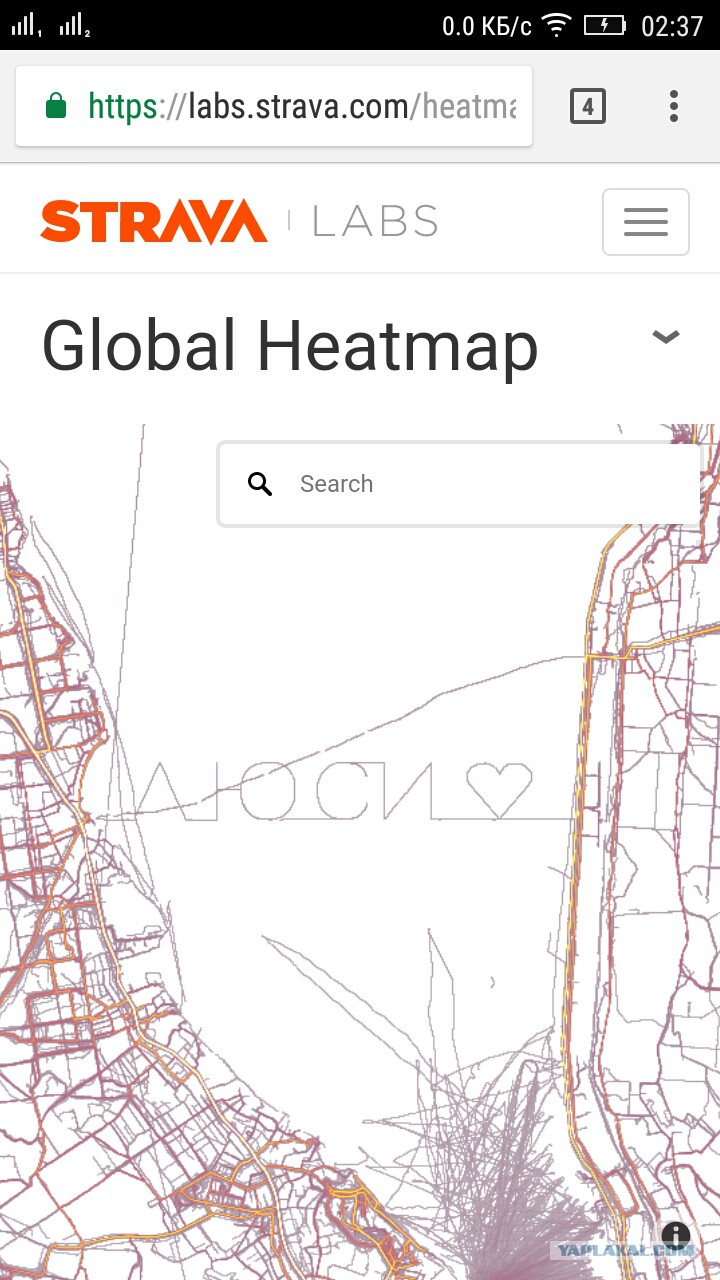
Task: Focus the map Search field
Action: (459, 484)
